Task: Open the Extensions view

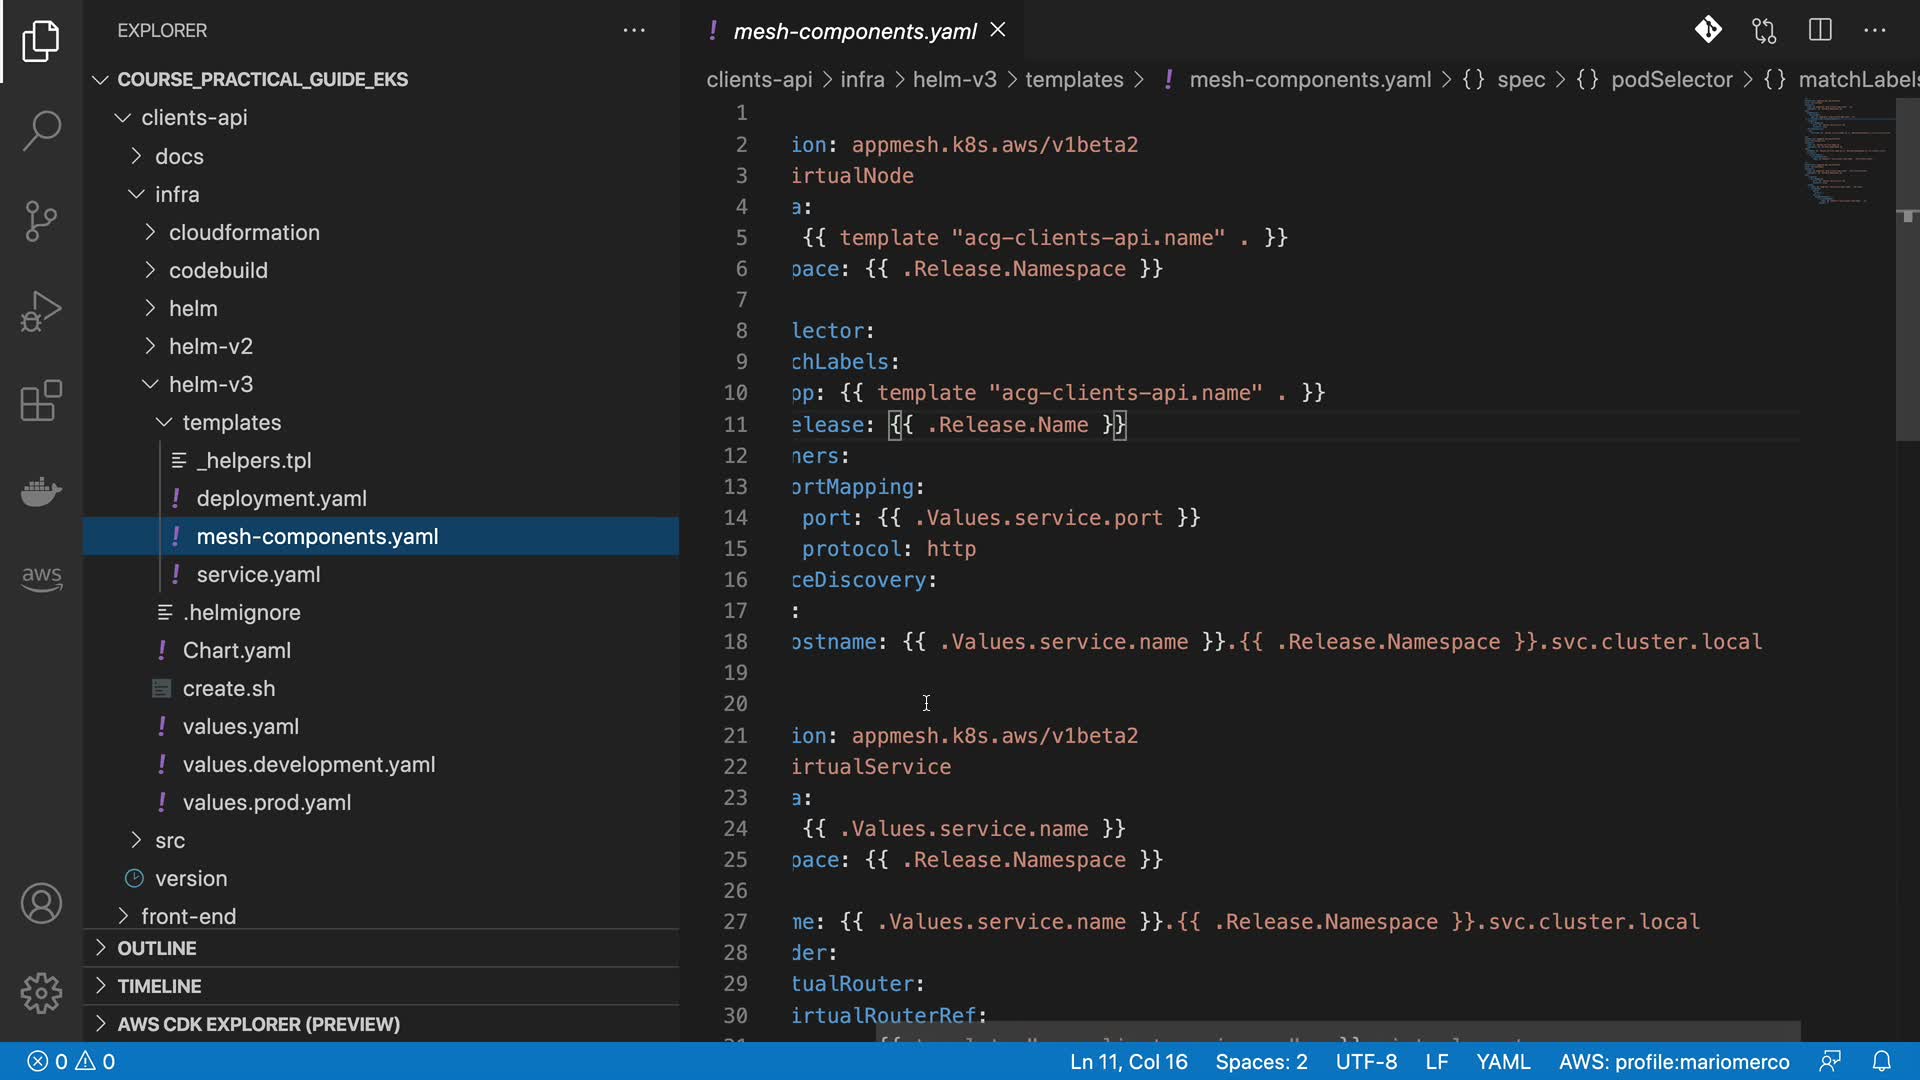Action: pos(41,401)
